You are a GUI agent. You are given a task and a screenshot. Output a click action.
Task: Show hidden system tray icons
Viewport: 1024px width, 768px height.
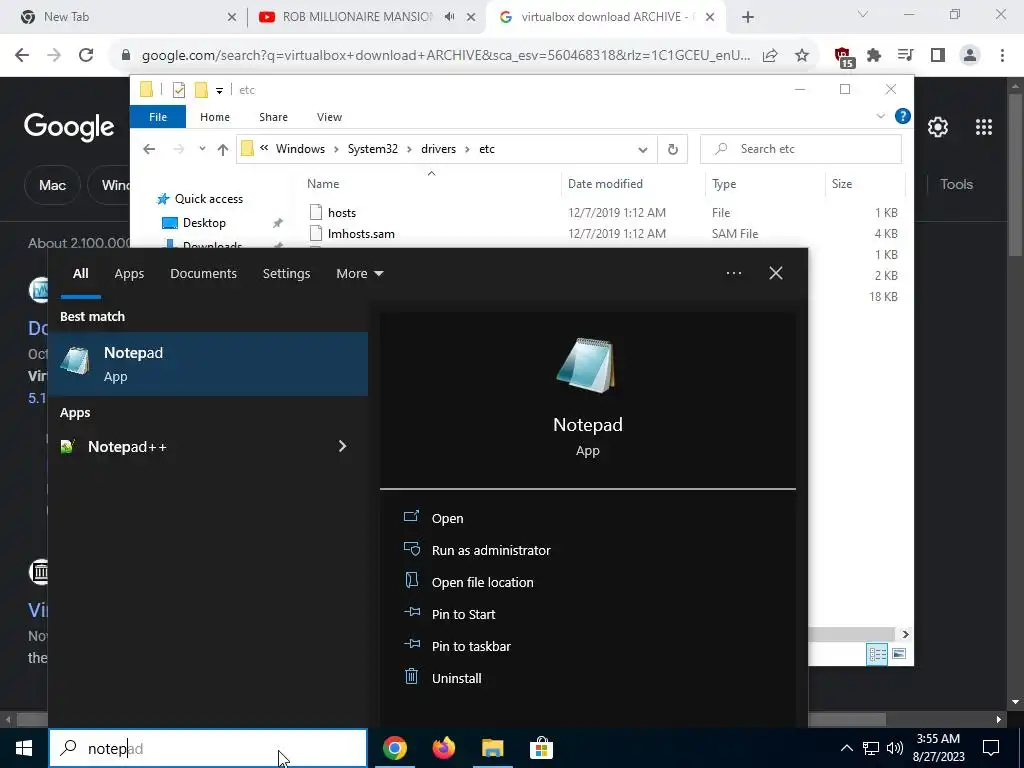846,748
